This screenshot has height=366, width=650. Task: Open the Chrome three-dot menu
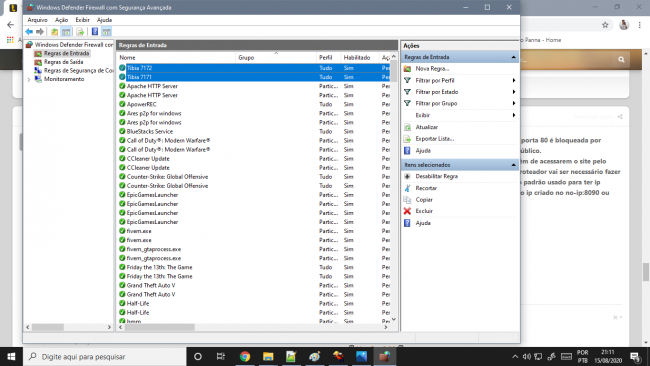pos(640,25)
